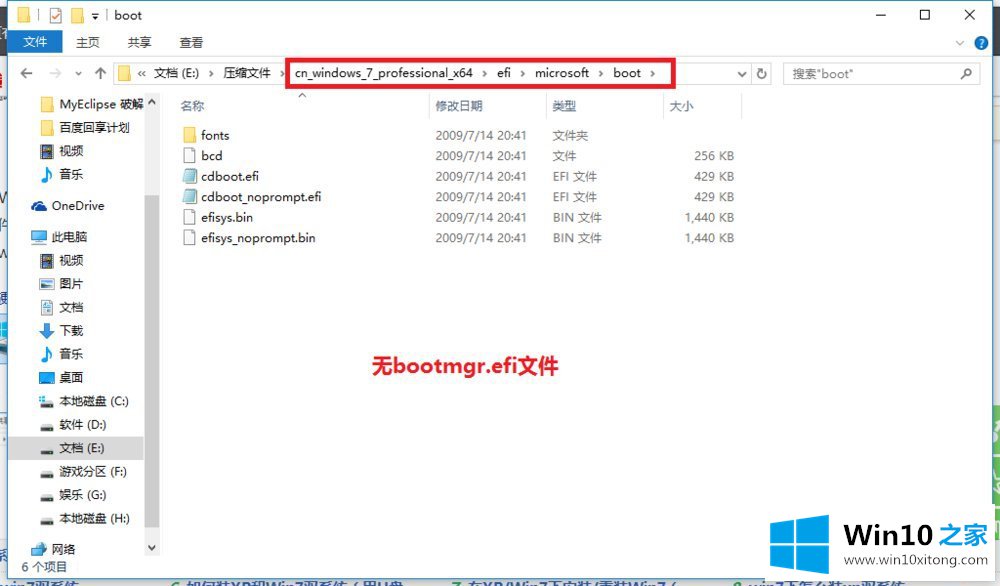Viewport: 1000px width, 586px height.
Task: Select cdboot_noprompt.efi file name
Action: coord(261,197)
